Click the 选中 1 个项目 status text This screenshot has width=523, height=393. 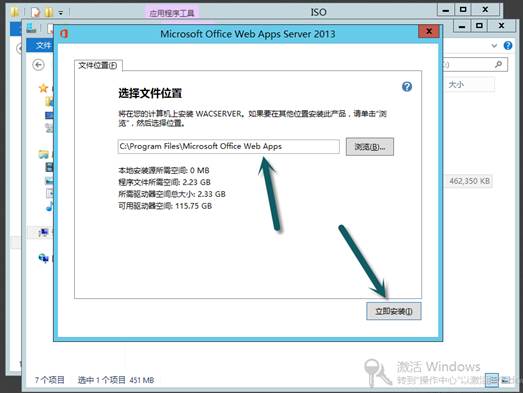(101, 380)
